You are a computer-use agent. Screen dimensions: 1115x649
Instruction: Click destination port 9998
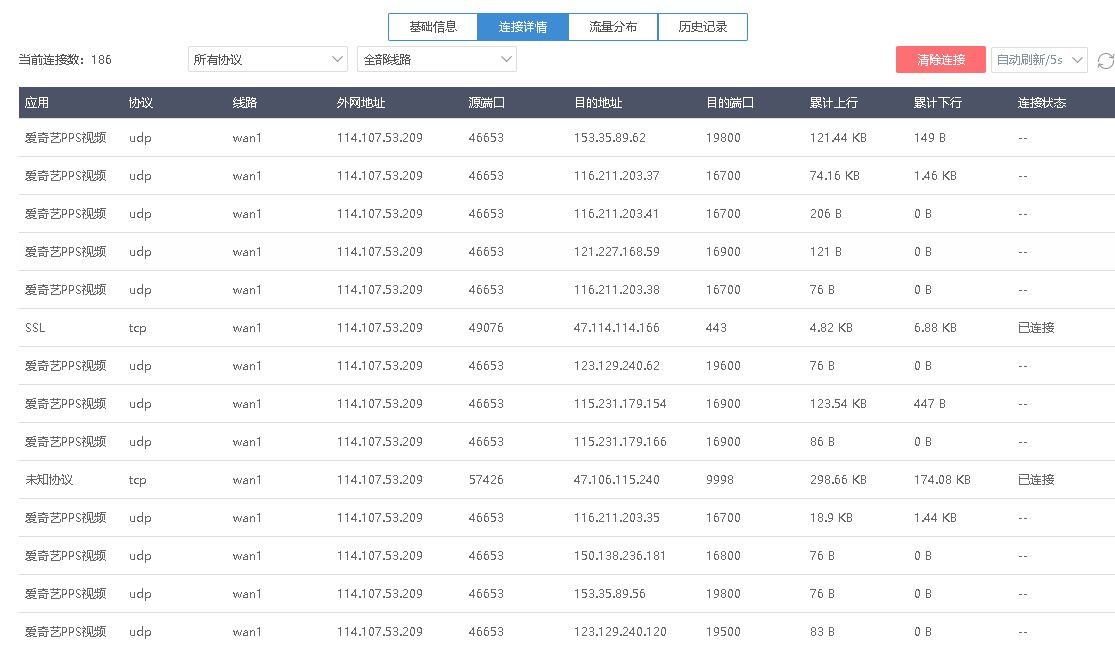coord(720,480)
